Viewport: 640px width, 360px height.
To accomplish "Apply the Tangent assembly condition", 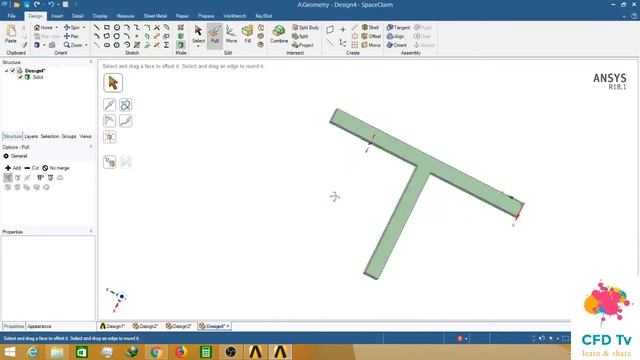I will 398,27.
